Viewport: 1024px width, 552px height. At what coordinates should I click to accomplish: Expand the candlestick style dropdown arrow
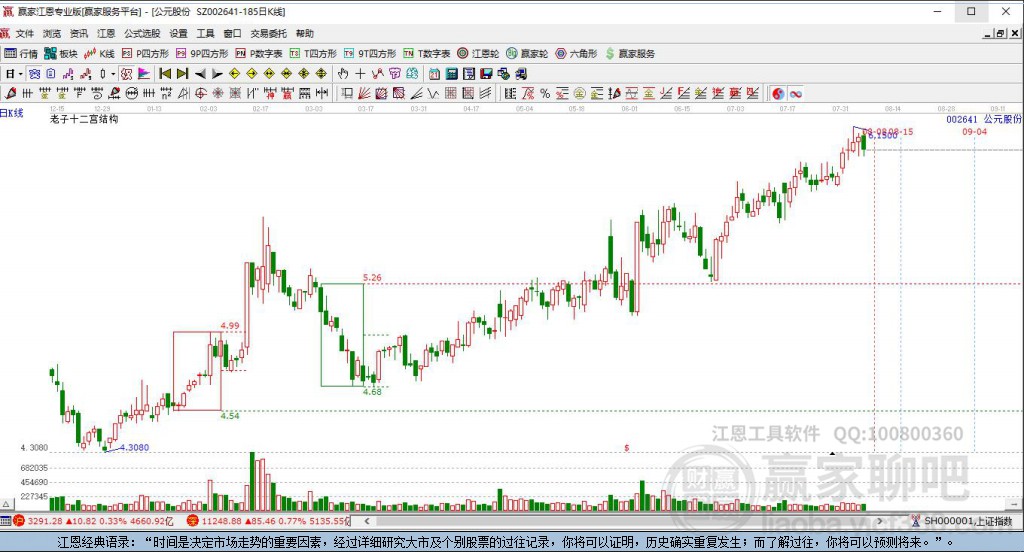click(112, 74)
